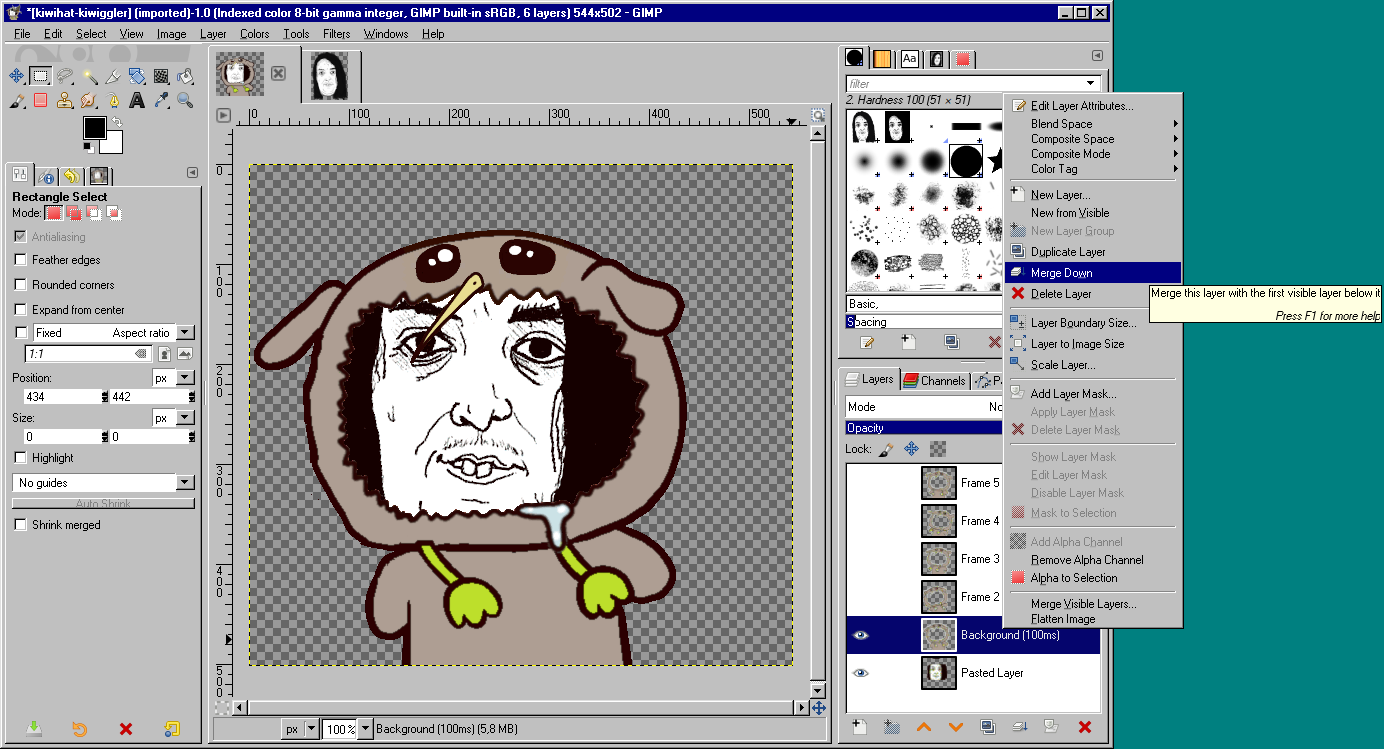Select the Warp Transform tool
Image resolution: width=1384 pixels, height=749 pixels.
(161, 75)
